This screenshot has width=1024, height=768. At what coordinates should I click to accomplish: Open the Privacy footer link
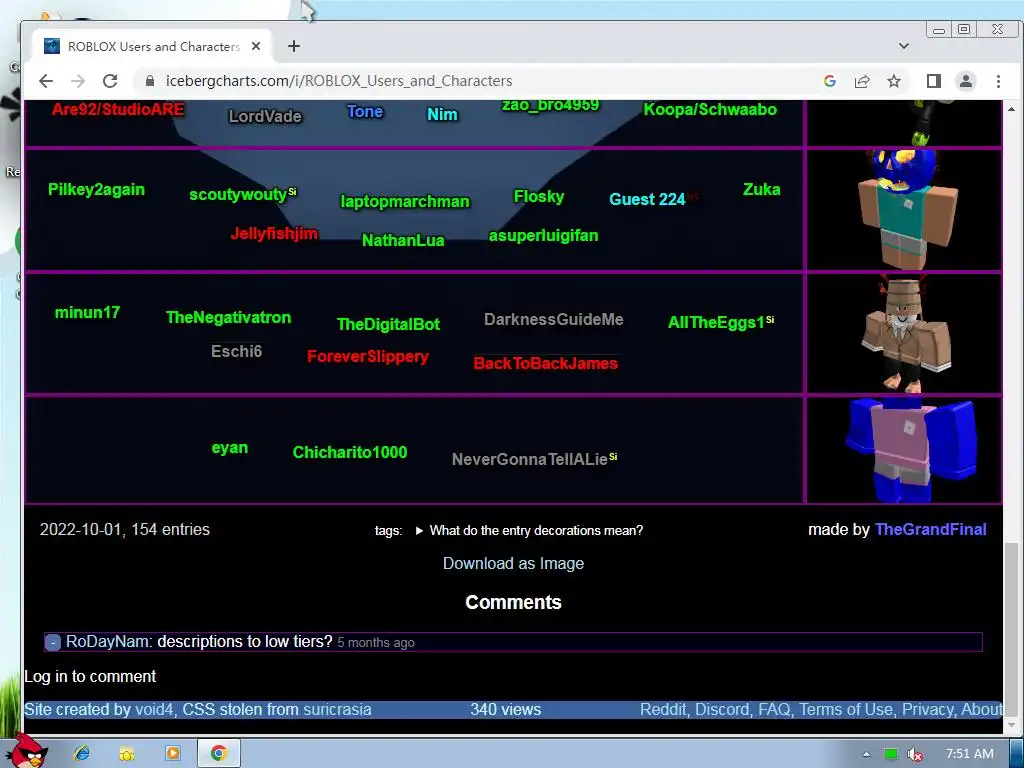[927, 710]
